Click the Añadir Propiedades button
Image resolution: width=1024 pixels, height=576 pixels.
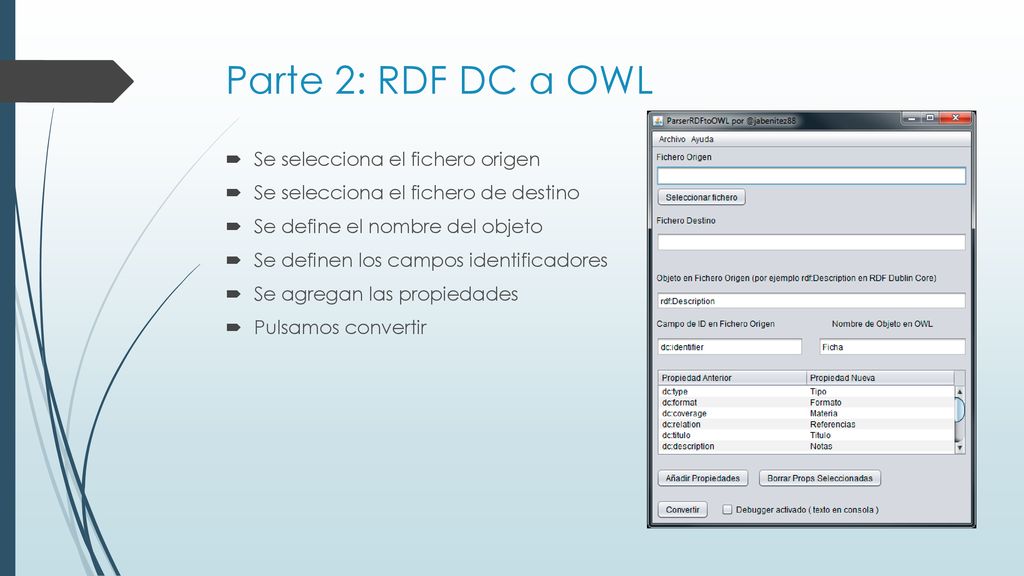point(703,478)
